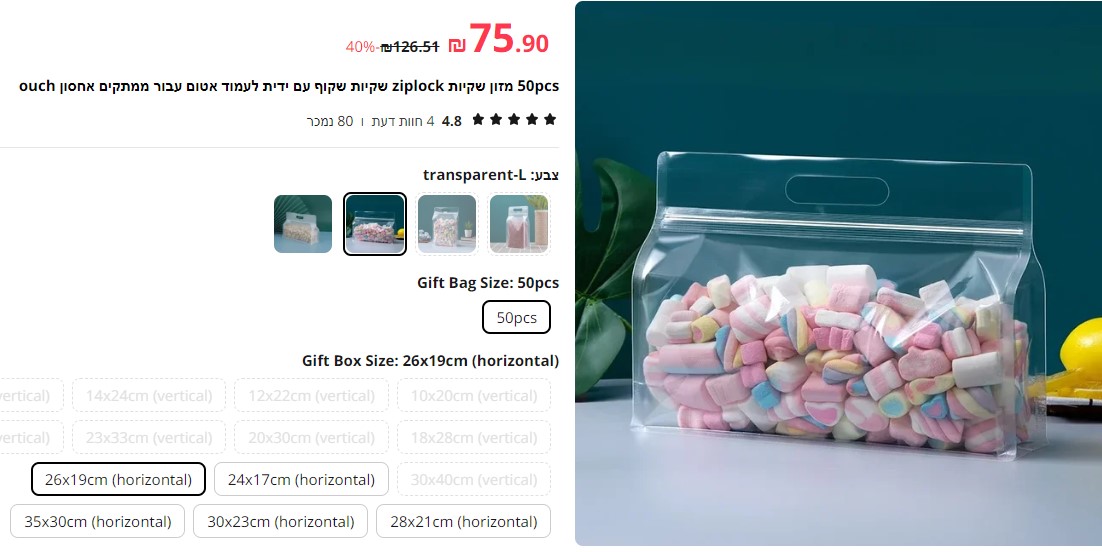This screenshot has width=1102, height=552.
Task: Click the disabled 14x24cm (vertical) option
Action: [x=149, y=395]
